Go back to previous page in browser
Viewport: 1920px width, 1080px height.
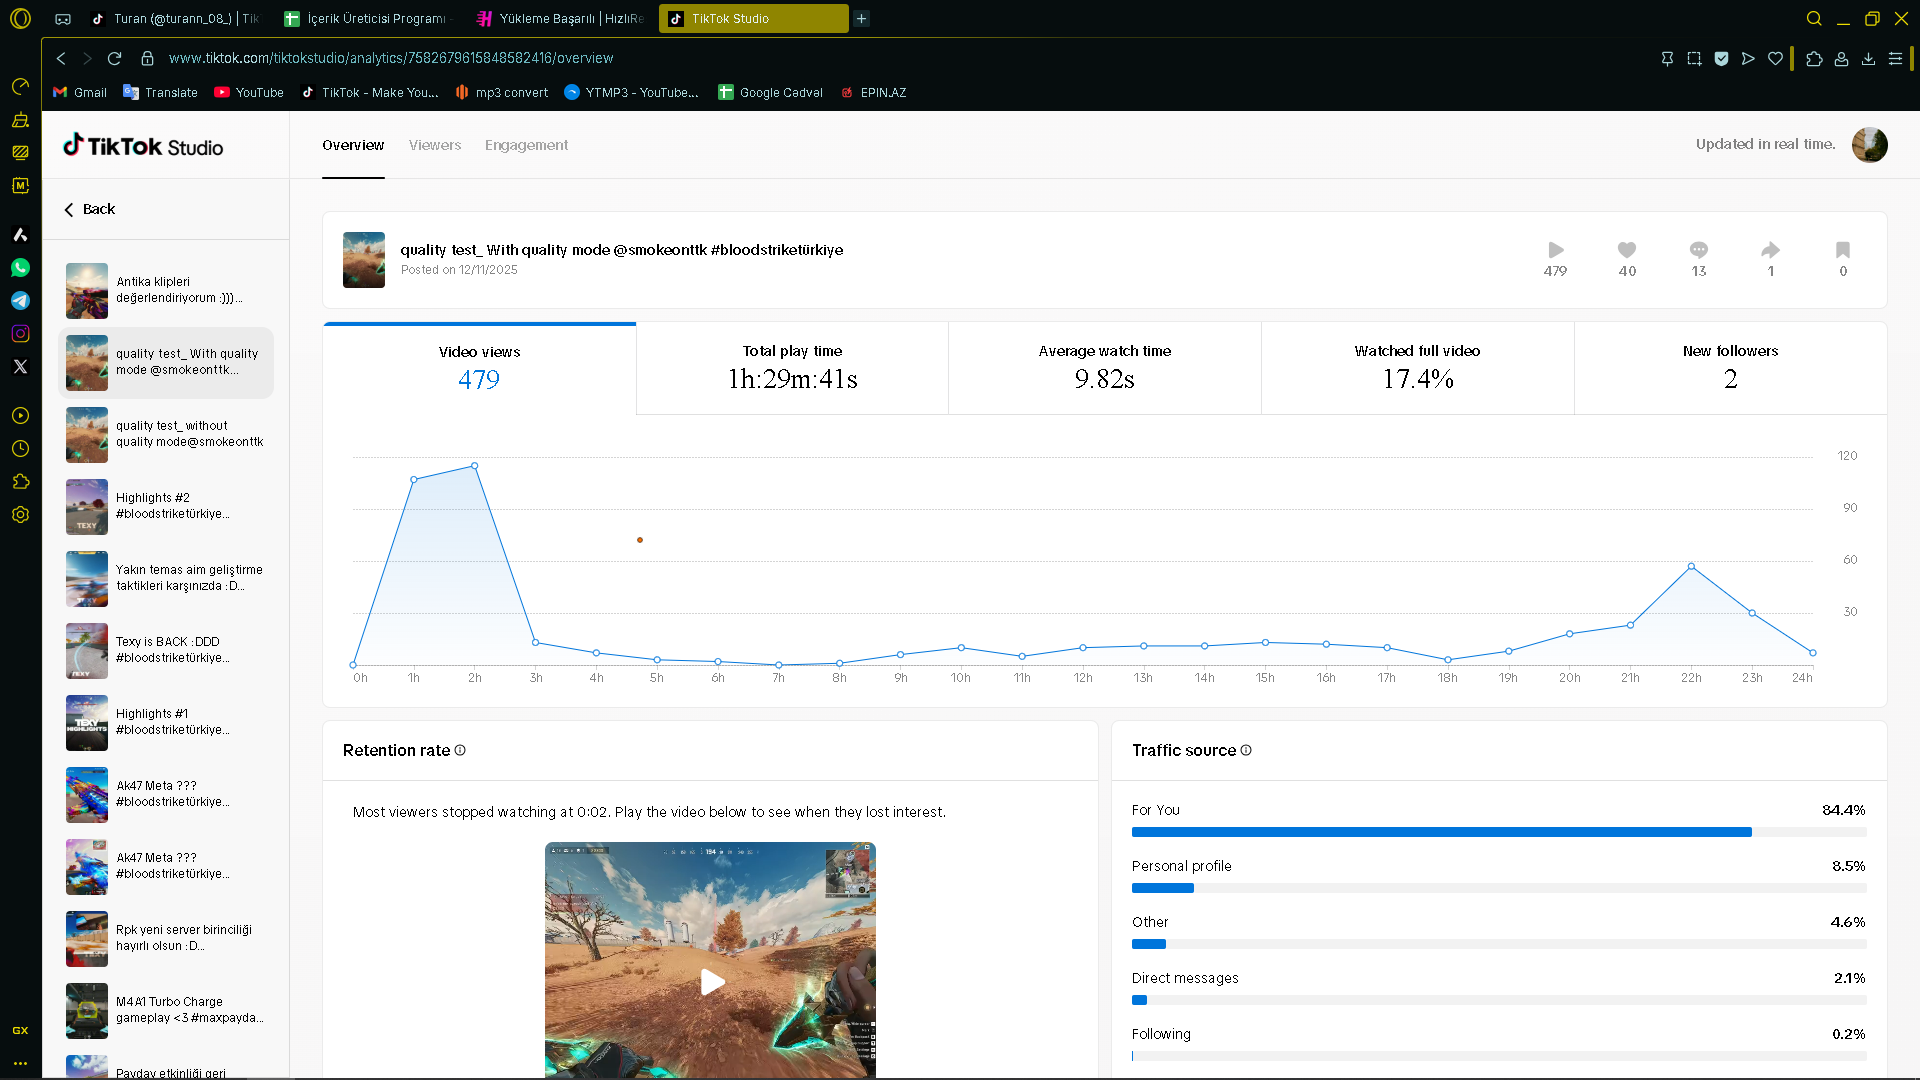[61, 58]
